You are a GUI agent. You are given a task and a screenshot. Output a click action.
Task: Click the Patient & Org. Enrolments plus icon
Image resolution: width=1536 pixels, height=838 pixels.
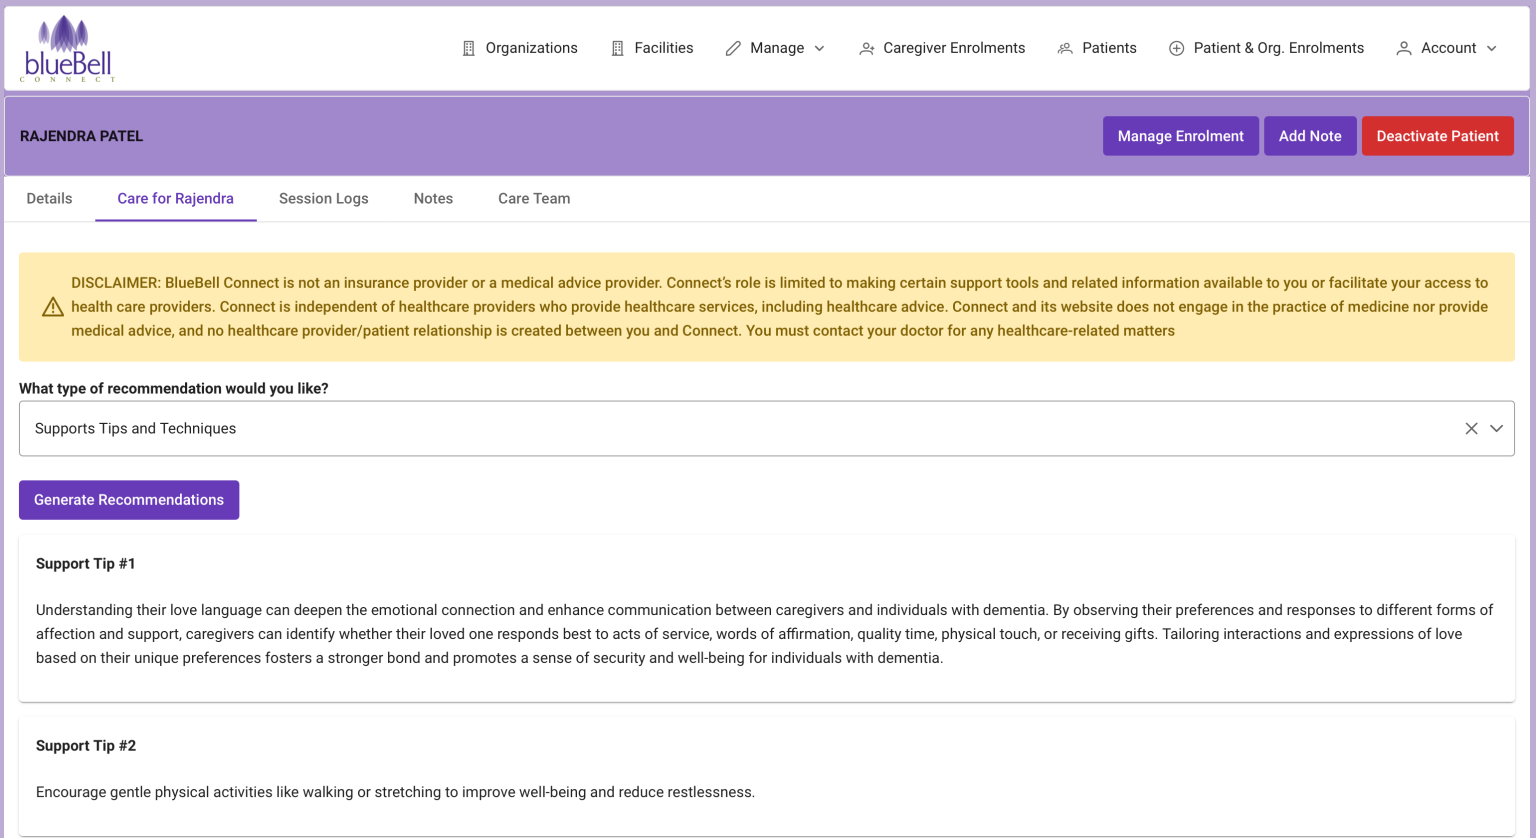pyautogui.click(x=1176, y=48)
